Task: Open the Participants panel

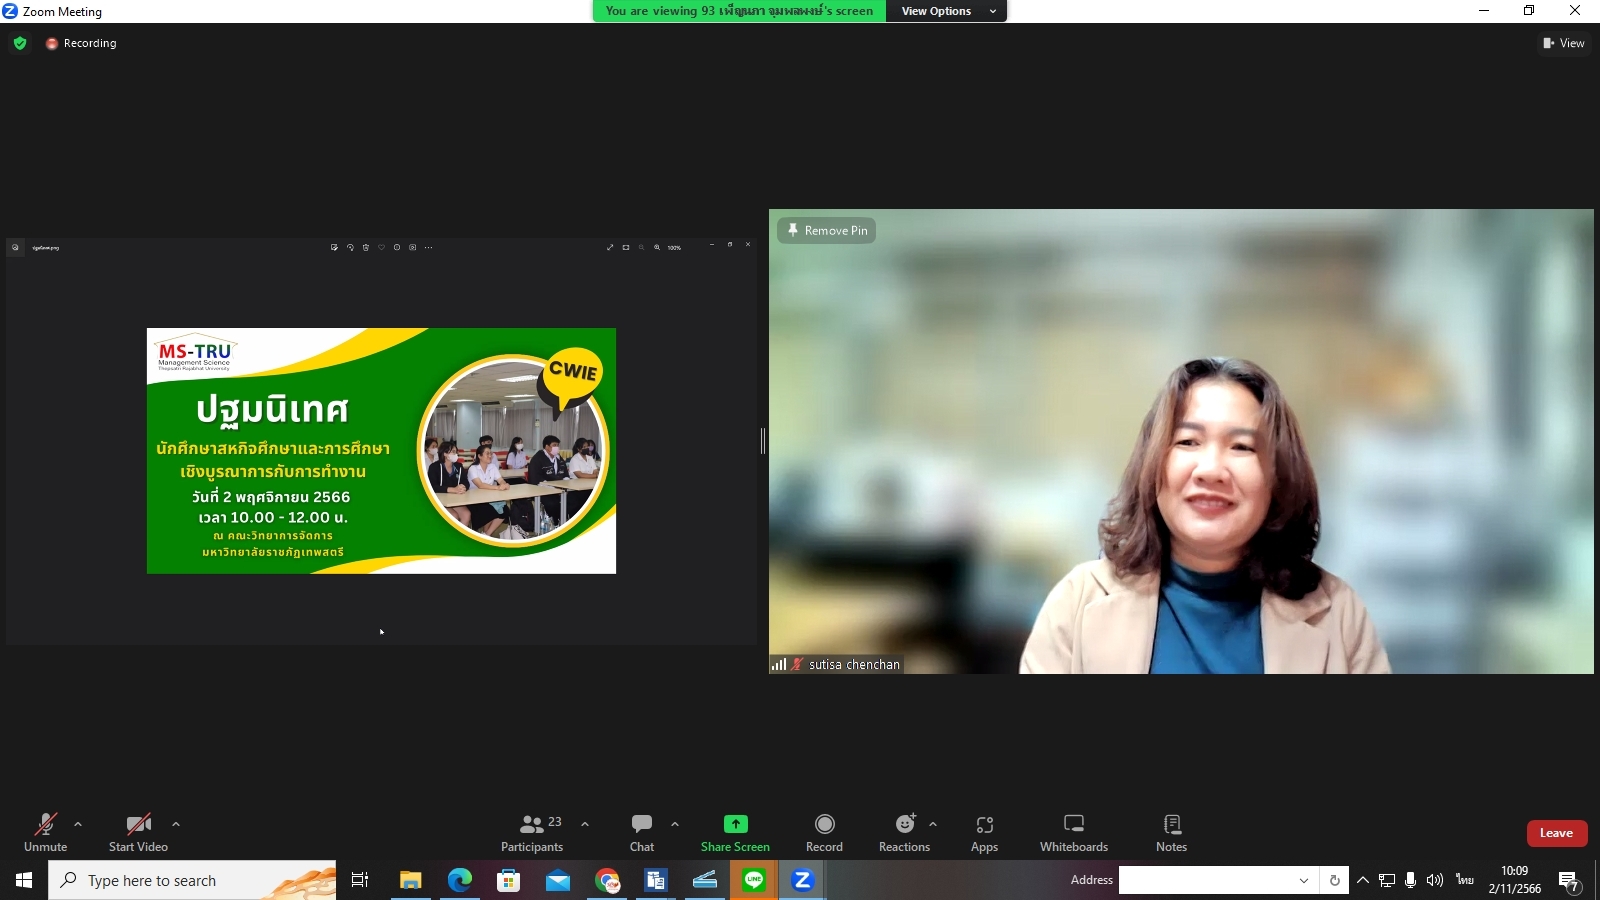Action: click(532, 832)
